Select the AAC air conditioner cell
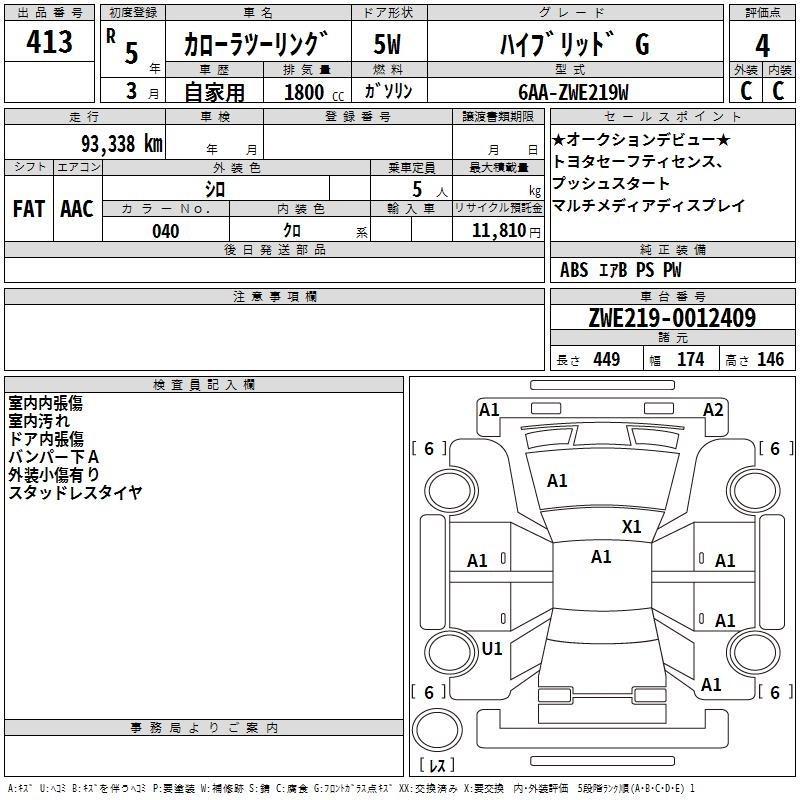This screenshot has height=800, width=800. click(x=76, y=209)
